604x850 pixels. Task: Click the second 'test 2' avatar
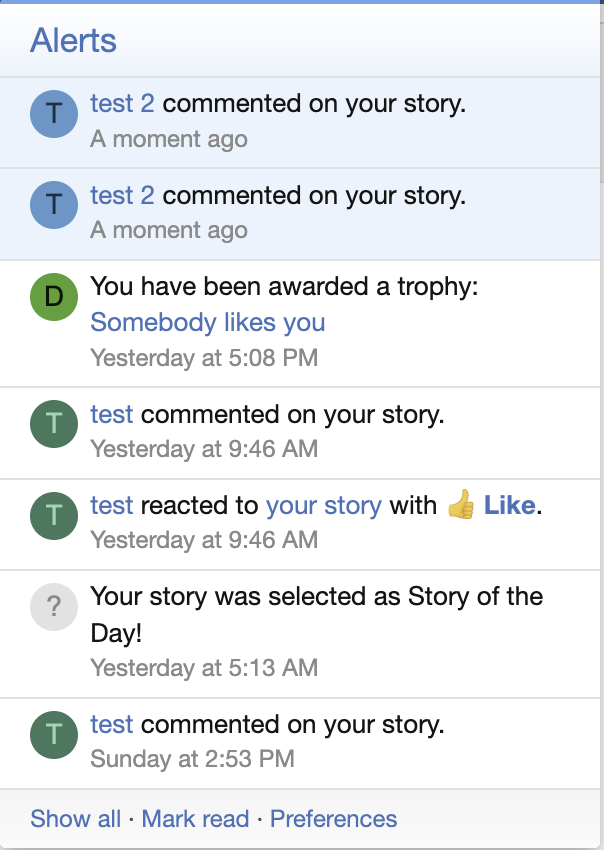(53, 205)
